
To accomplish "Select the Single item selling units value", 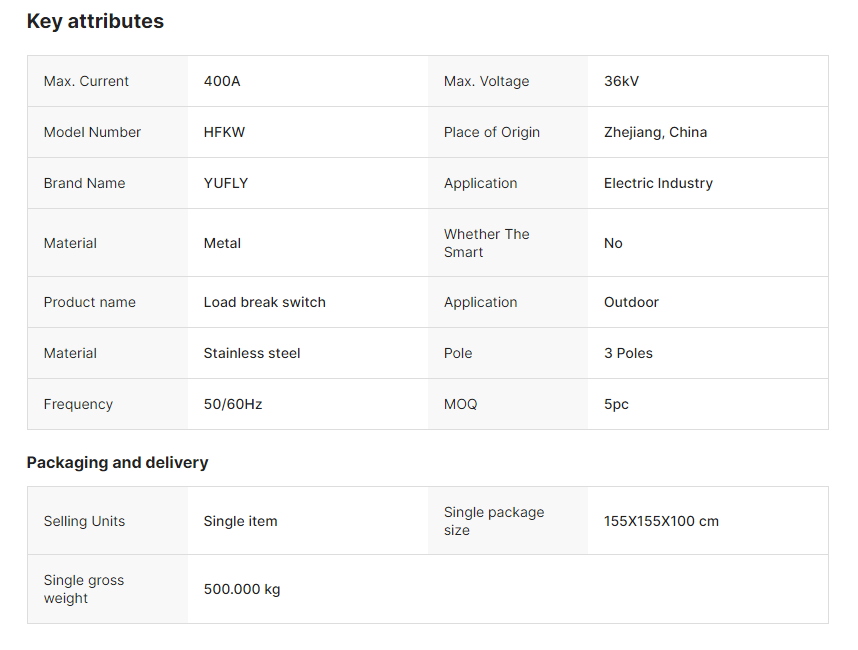I will tap(240, 521).
